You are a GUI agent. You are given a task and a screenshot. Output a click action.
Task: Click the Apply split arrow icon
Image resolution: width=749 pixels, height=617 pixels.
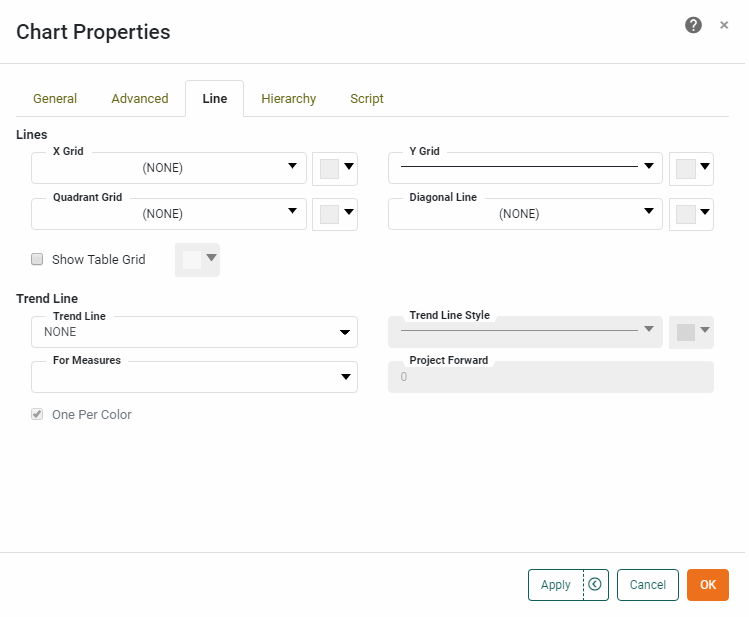click(595, 585)
